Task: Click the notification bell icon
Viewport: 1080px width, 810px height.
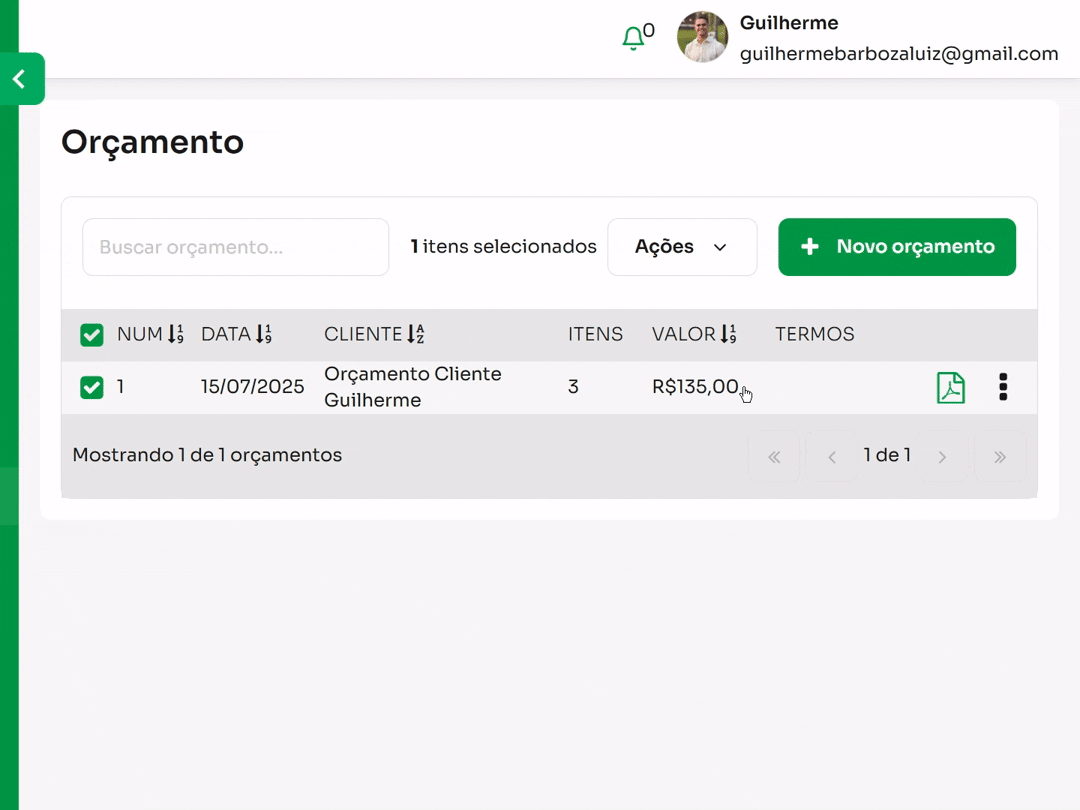Action: pyautogui.click(x=633, y=39)
